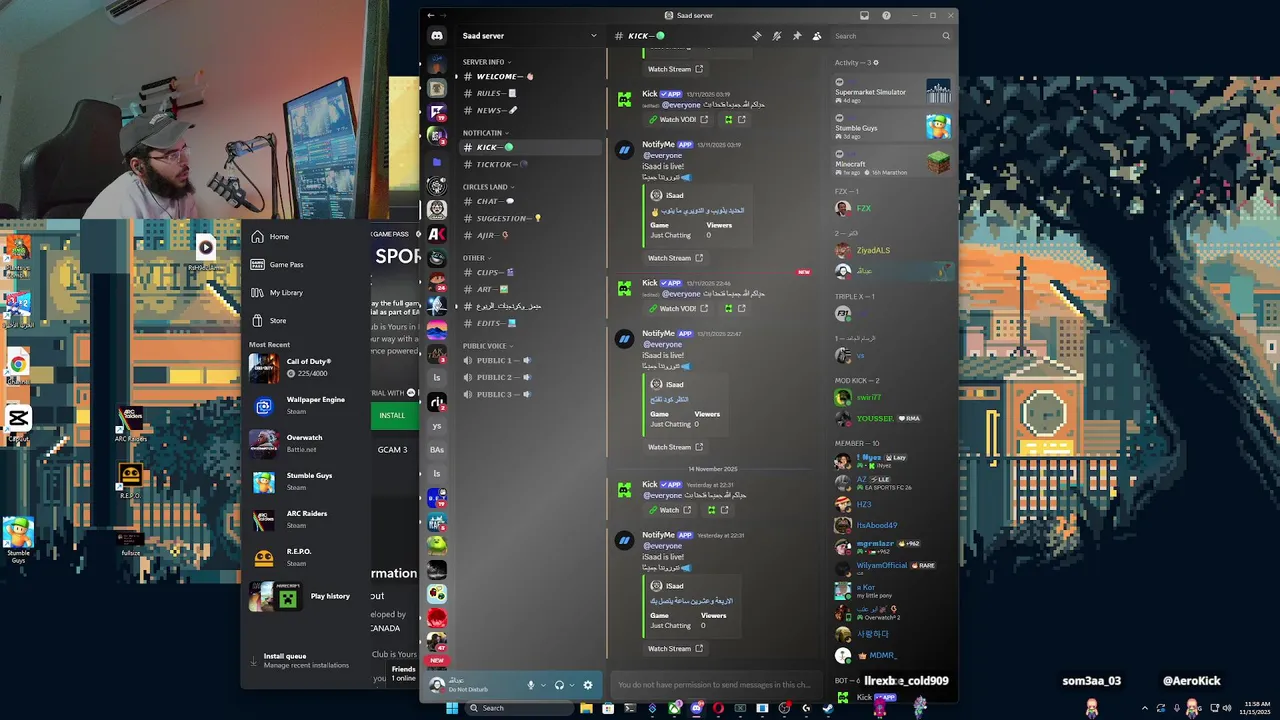Open Steam icon on taskbar

click(x=828, y=708)
